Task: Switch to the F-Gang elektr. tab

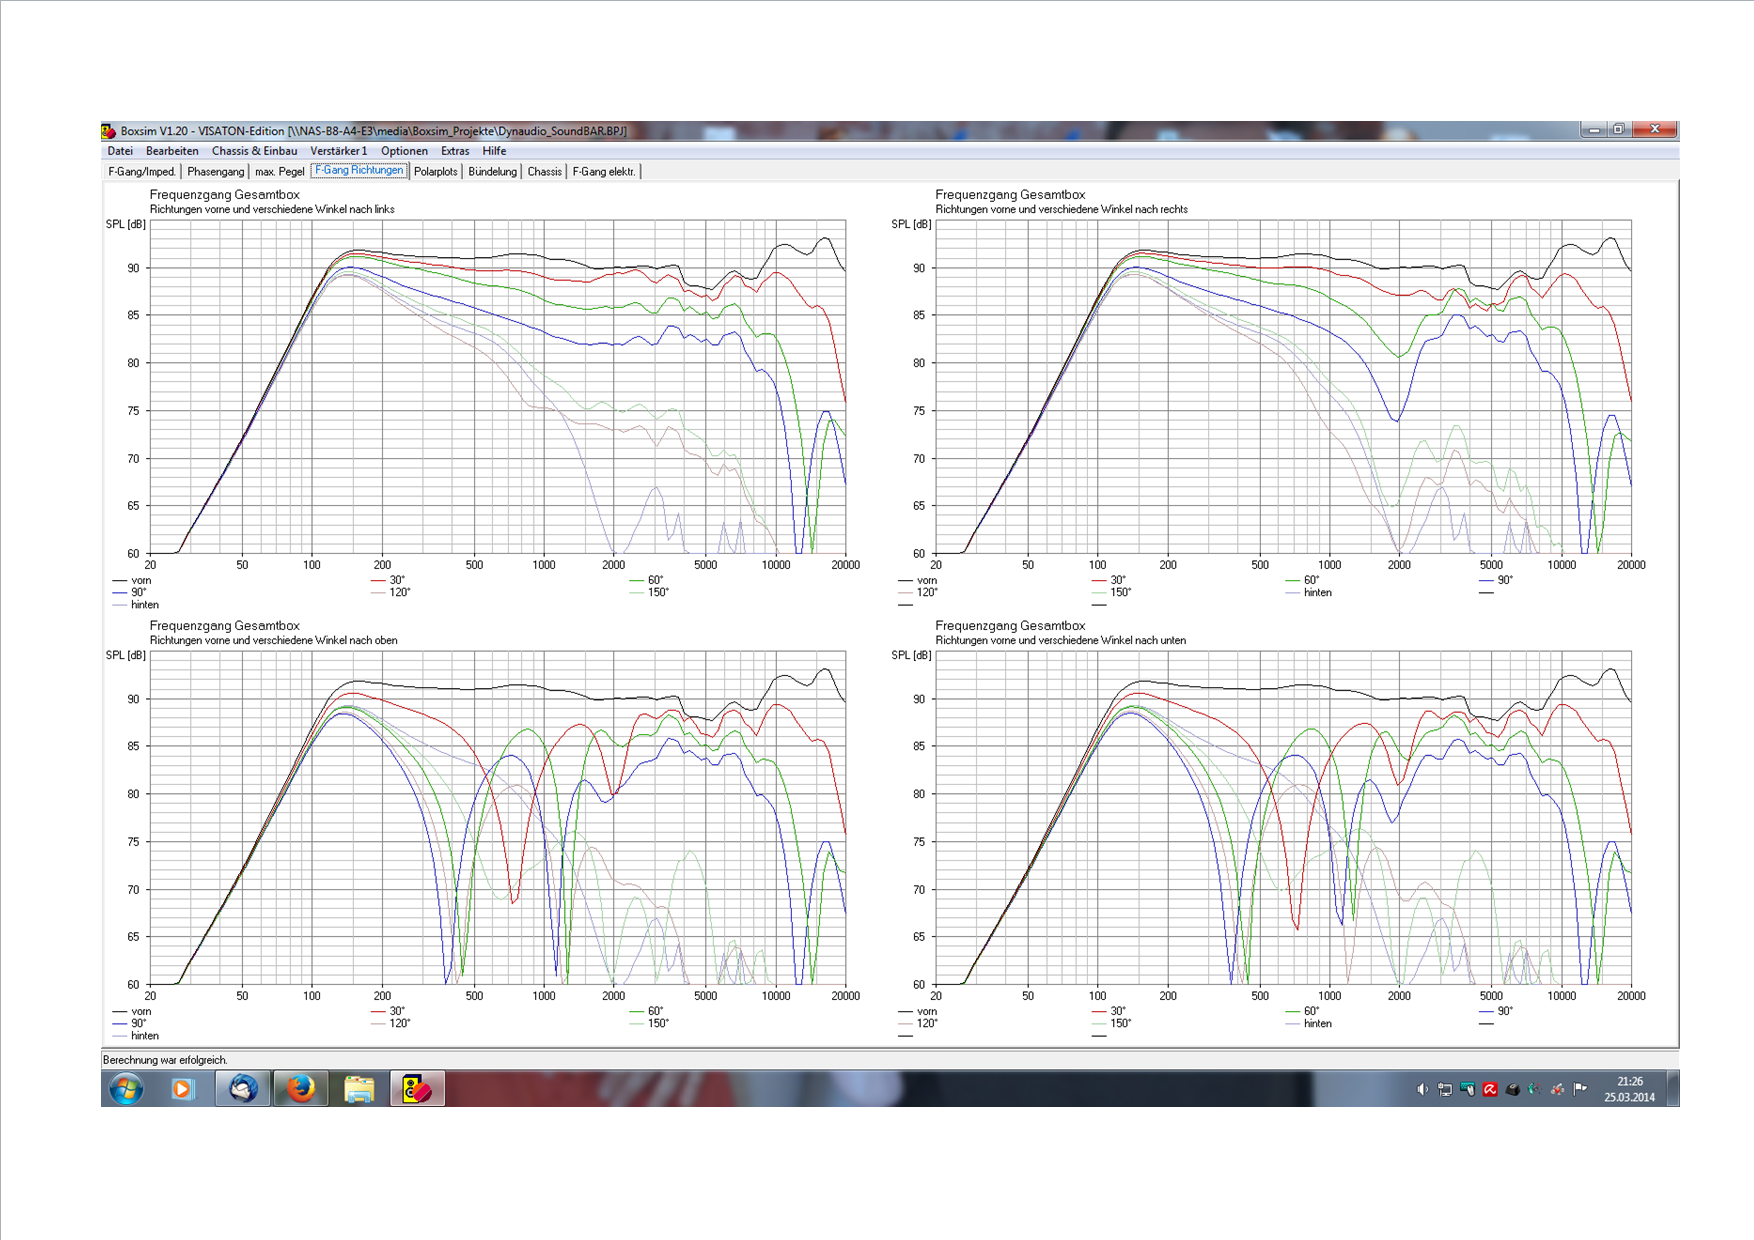Action: pyautogui.click(x=604, y=172)
